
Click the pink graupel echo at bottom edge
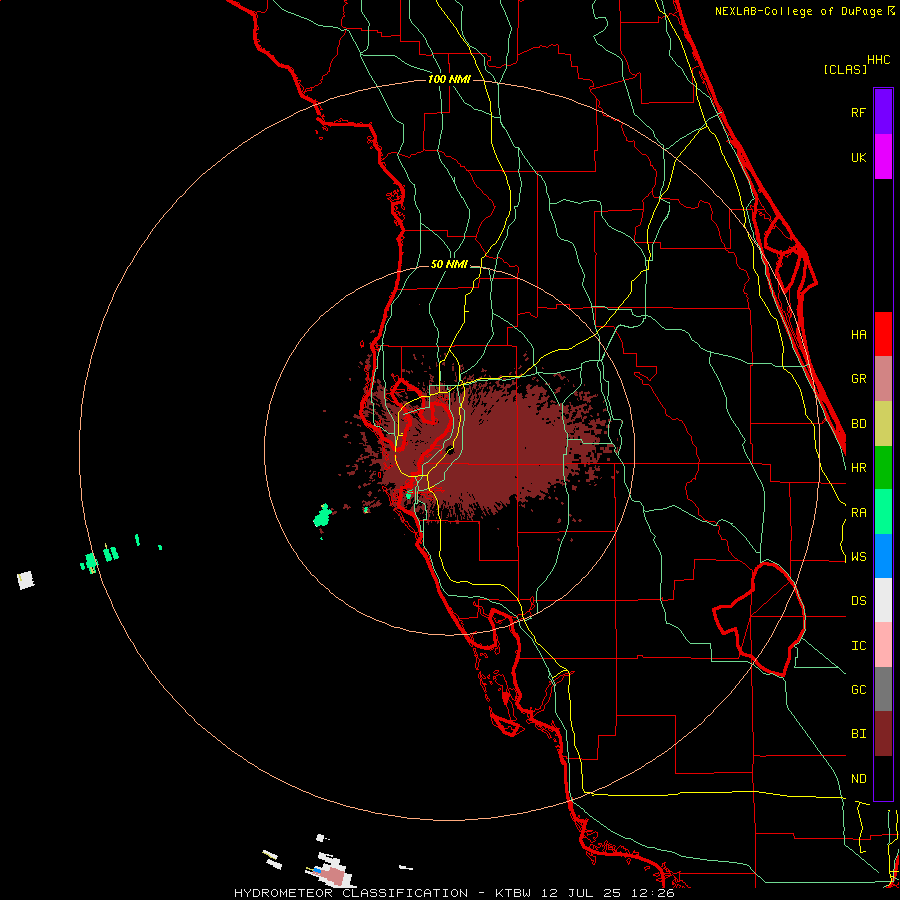333,876
